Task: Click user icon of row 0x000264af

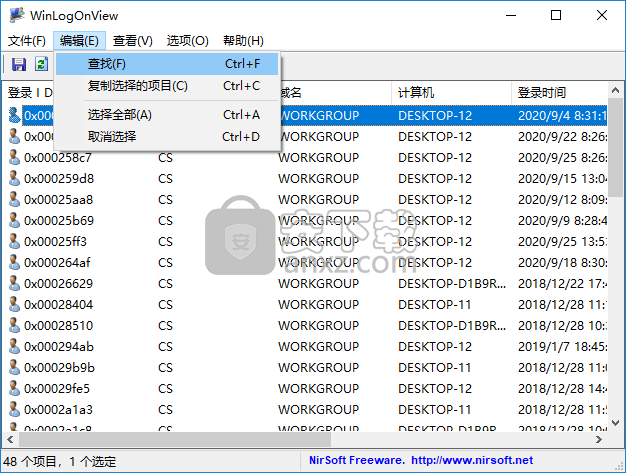Action: (x=14, y=263)
